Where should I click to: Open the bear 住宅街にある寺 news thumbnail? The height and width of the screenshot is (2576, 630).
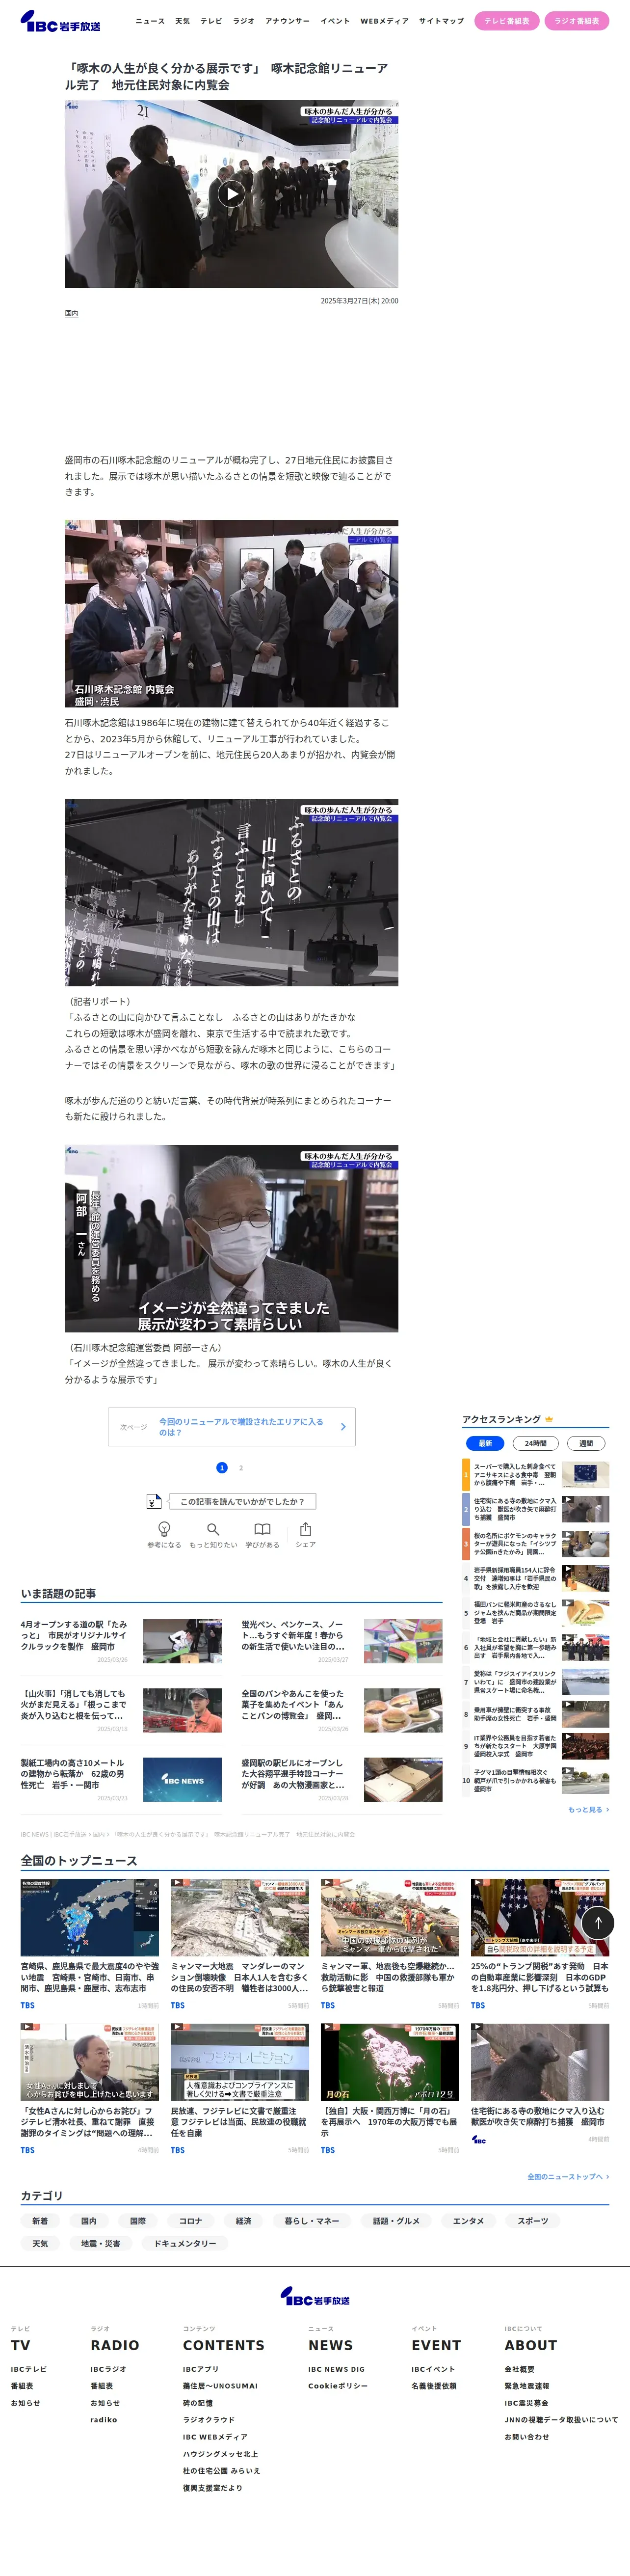click(540, 2062)
